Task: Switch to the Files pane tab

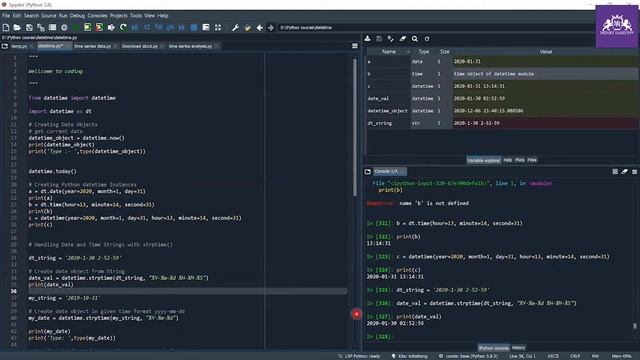Action: coord(532,160)
